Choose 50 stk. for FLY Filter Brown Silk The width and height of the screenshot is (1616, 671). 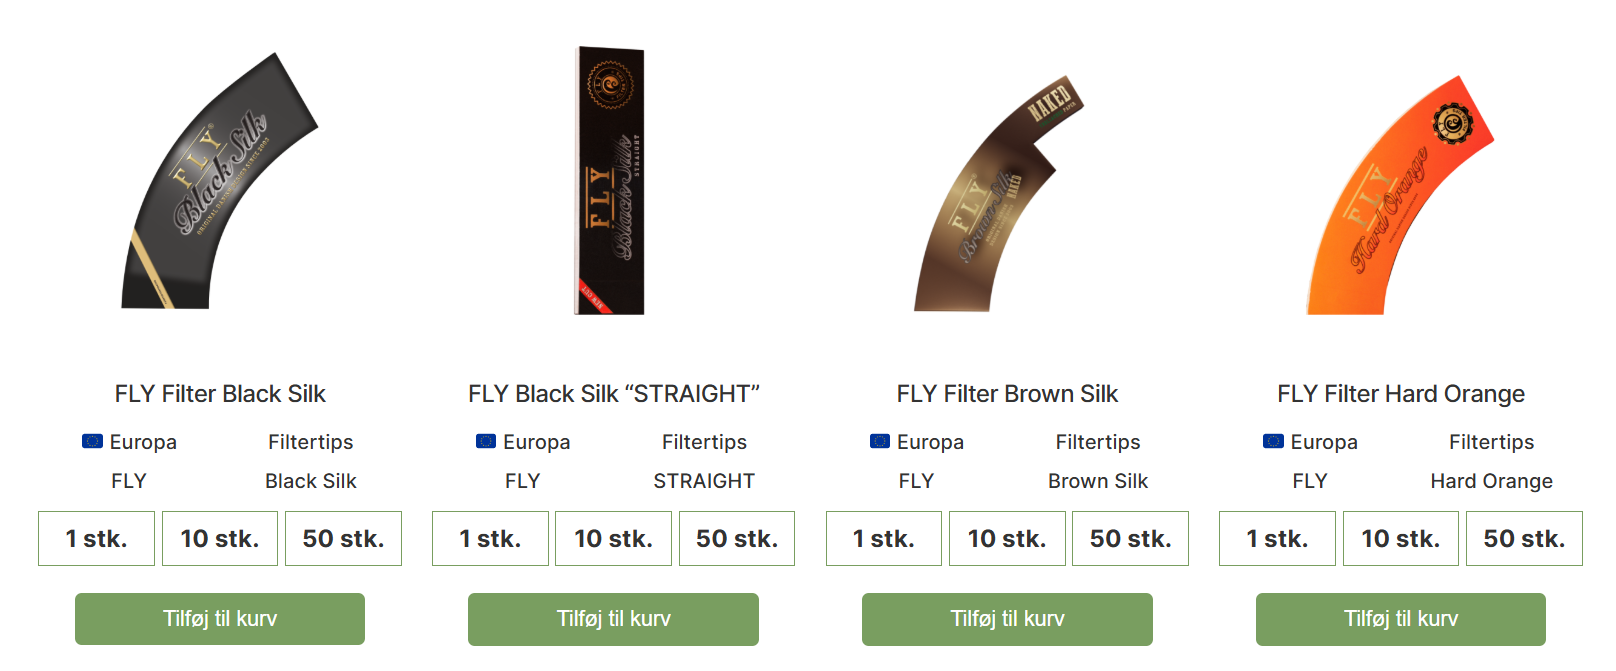(1130, 539)
